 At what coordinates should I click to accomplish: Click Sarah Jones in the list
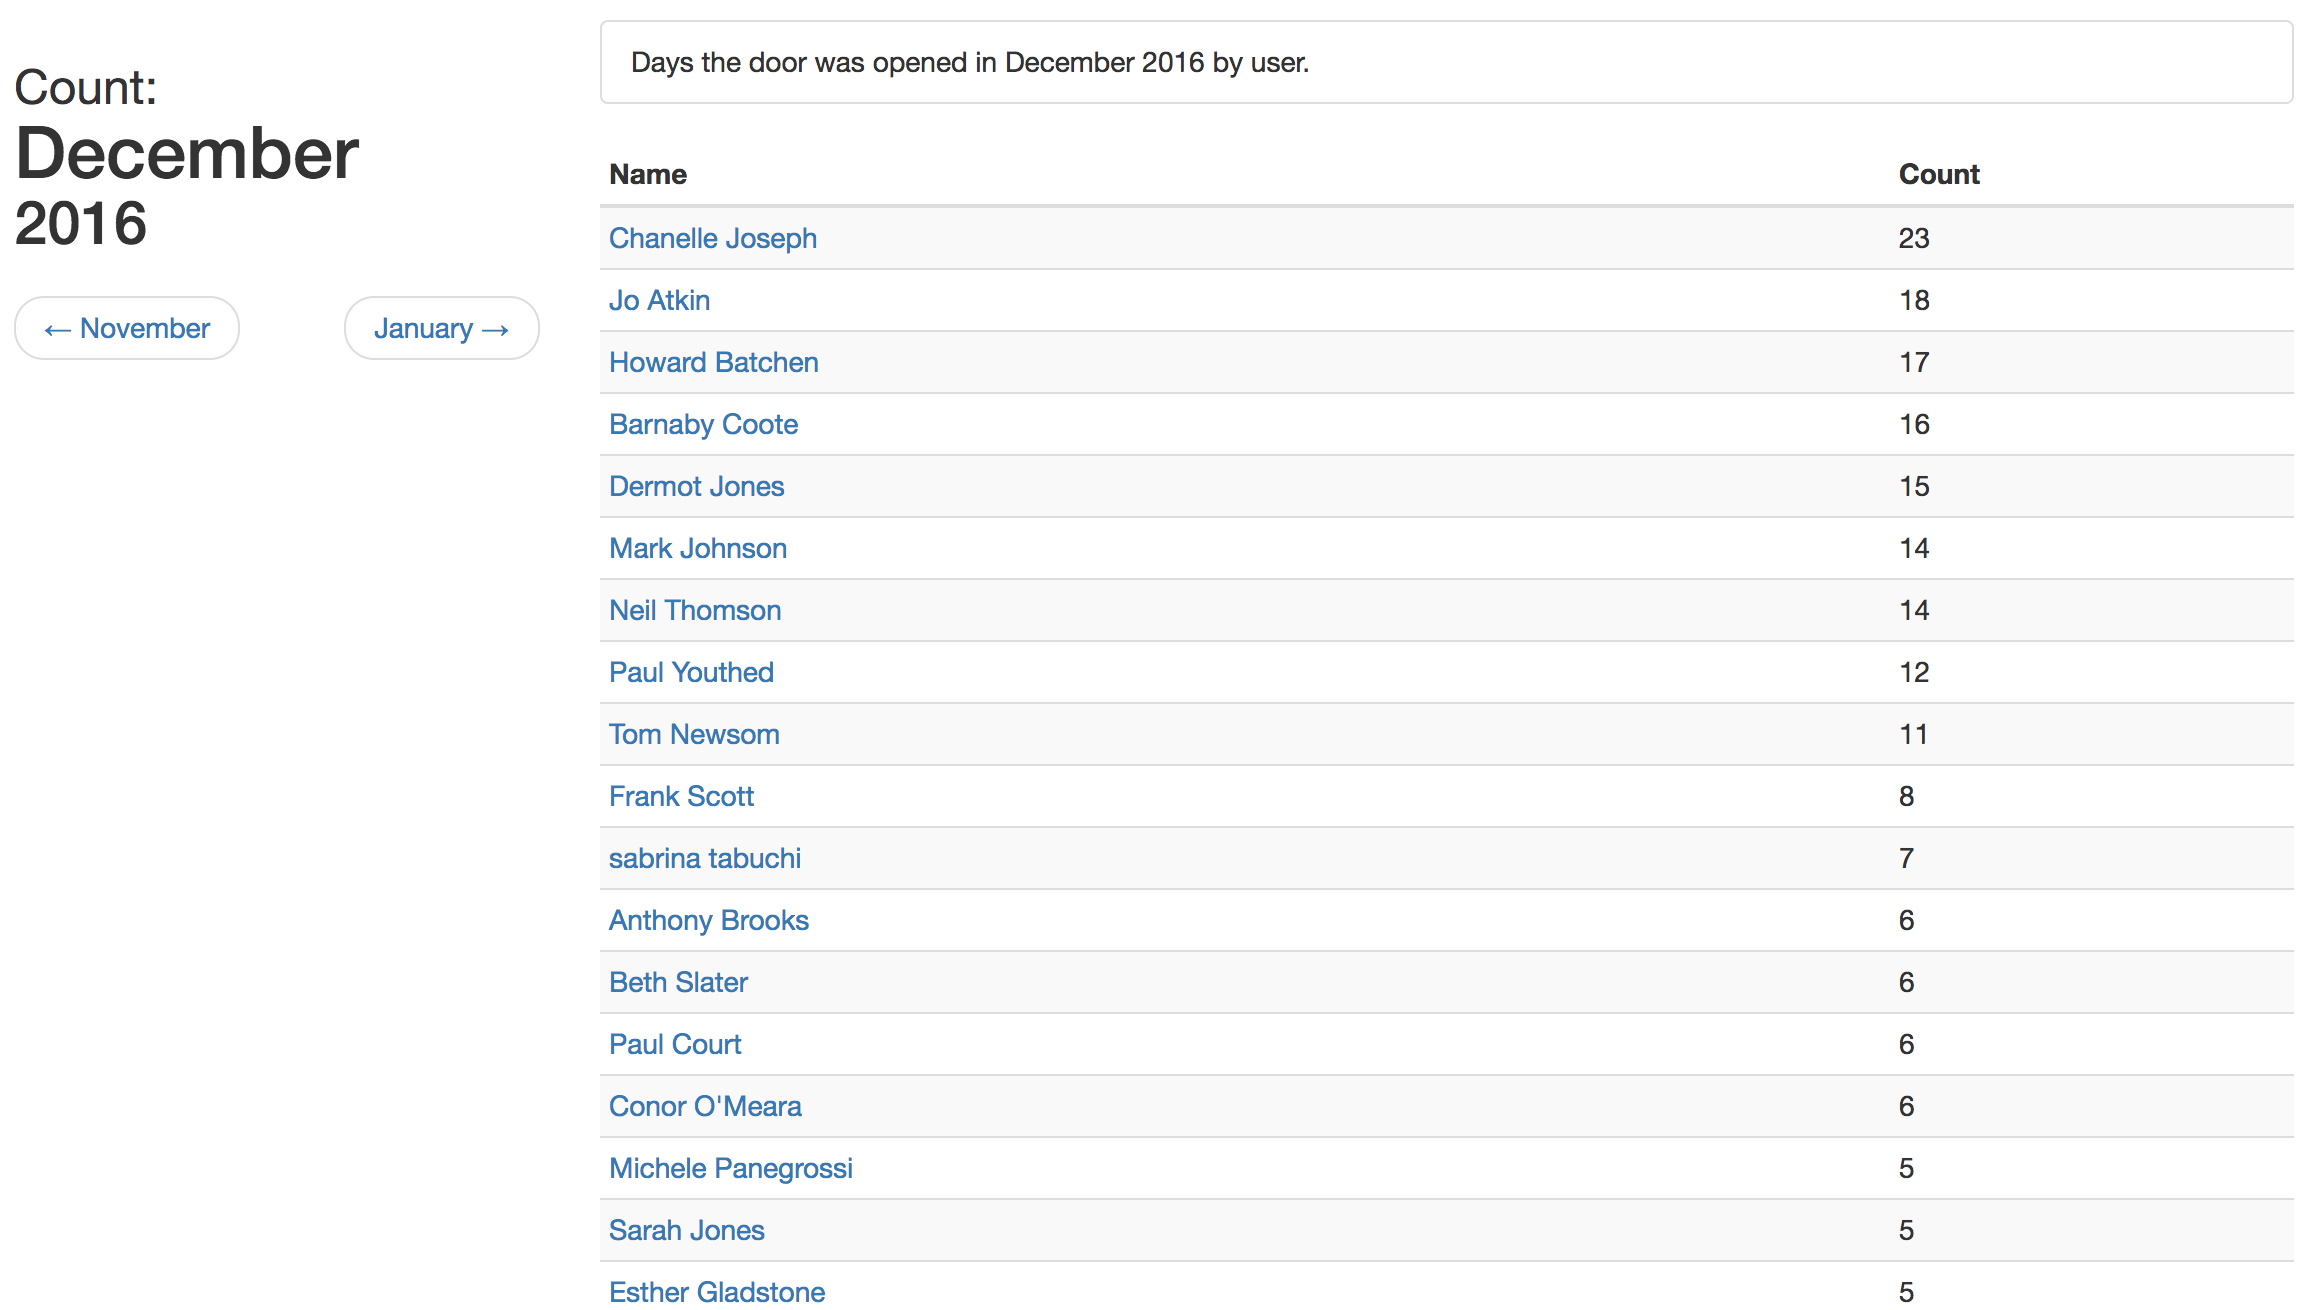pyautogui.click(x=686, y=1230)
